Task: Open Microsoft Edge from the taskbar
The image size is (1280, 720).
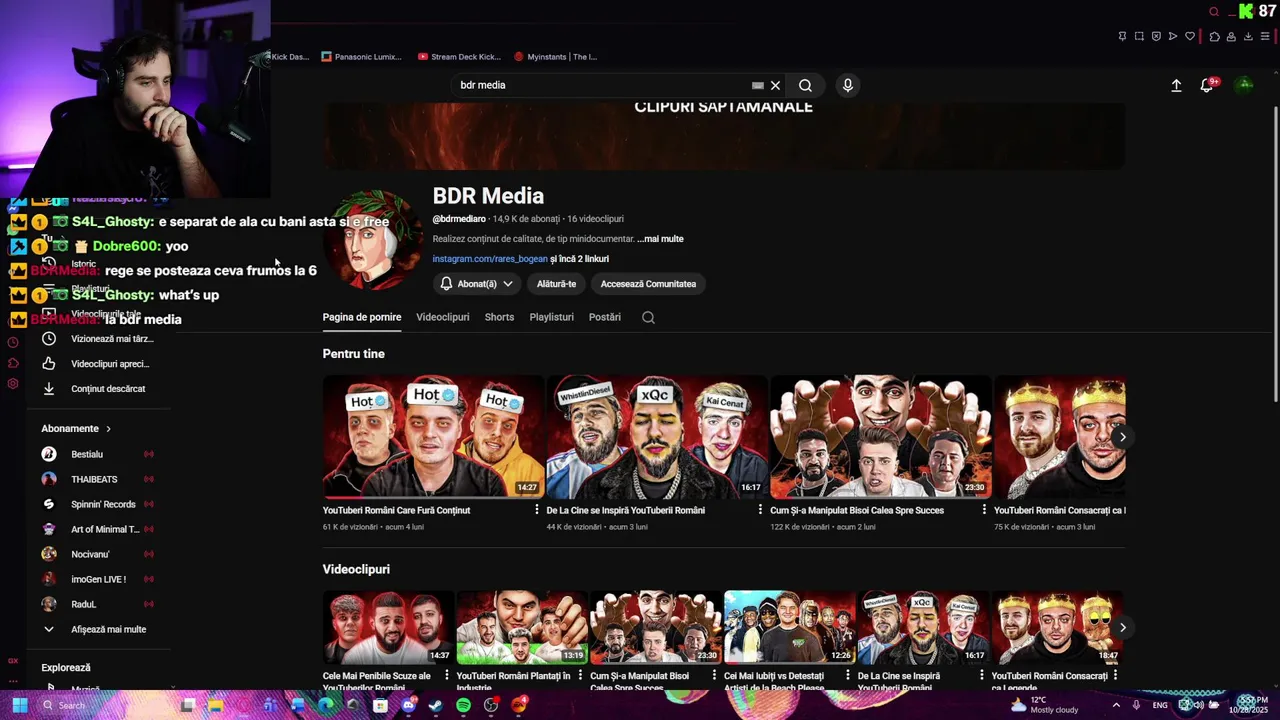Action: (325, 705)
